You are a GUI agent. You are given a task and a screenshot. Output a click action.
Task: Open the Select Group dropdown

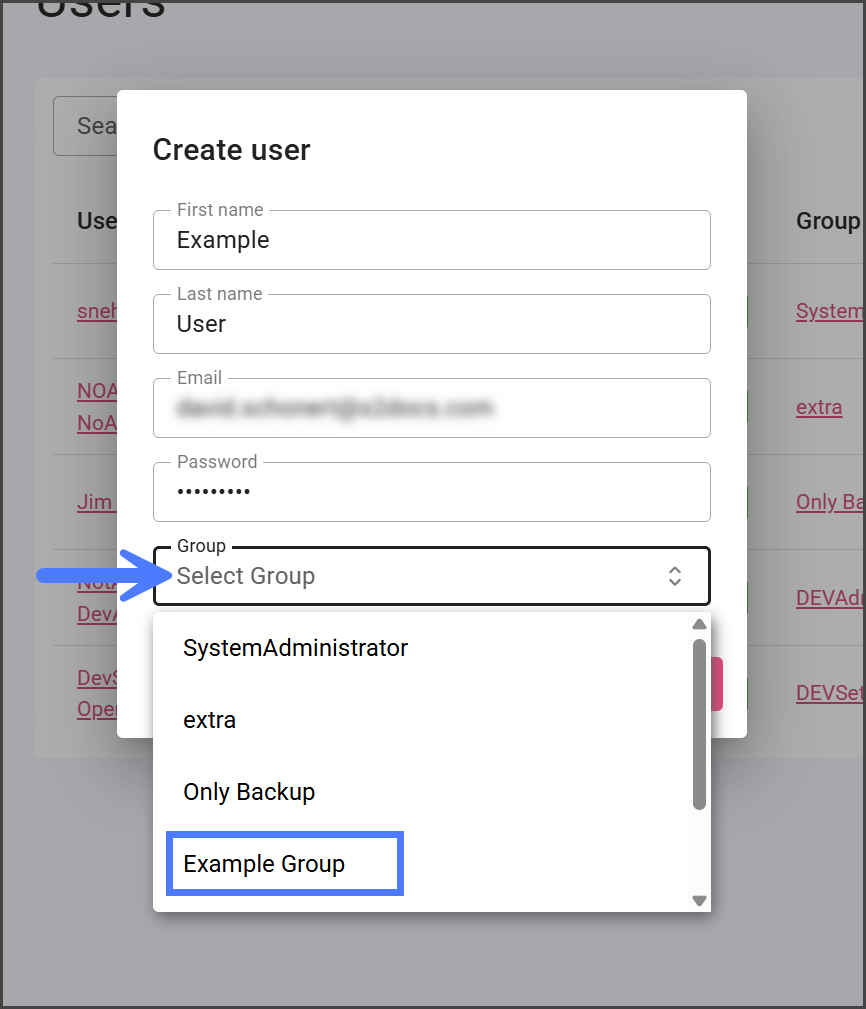click(420, 576)
